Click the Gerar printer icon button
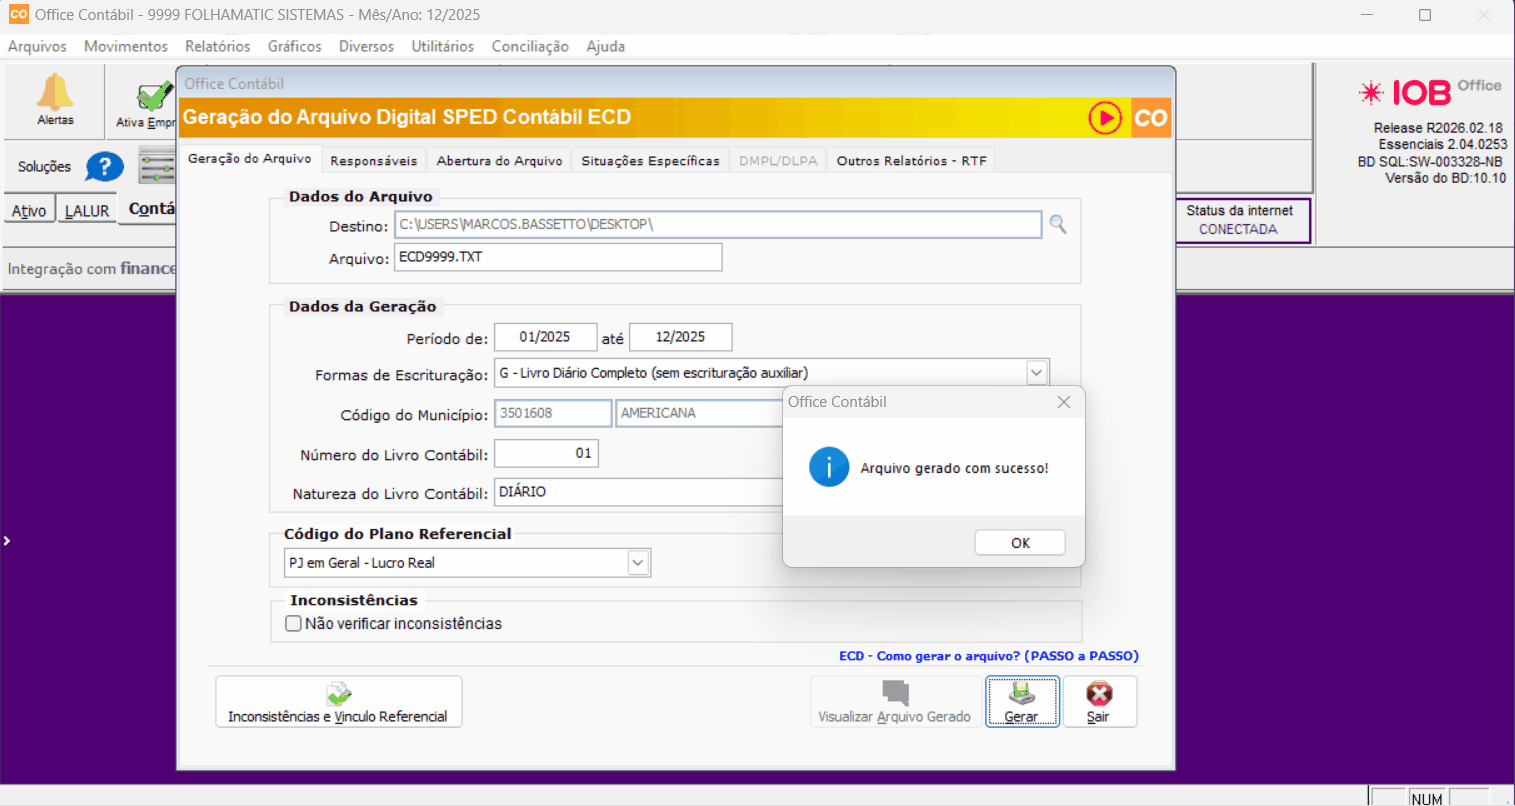The image size is (1515, 806). tap(1021, 701)
